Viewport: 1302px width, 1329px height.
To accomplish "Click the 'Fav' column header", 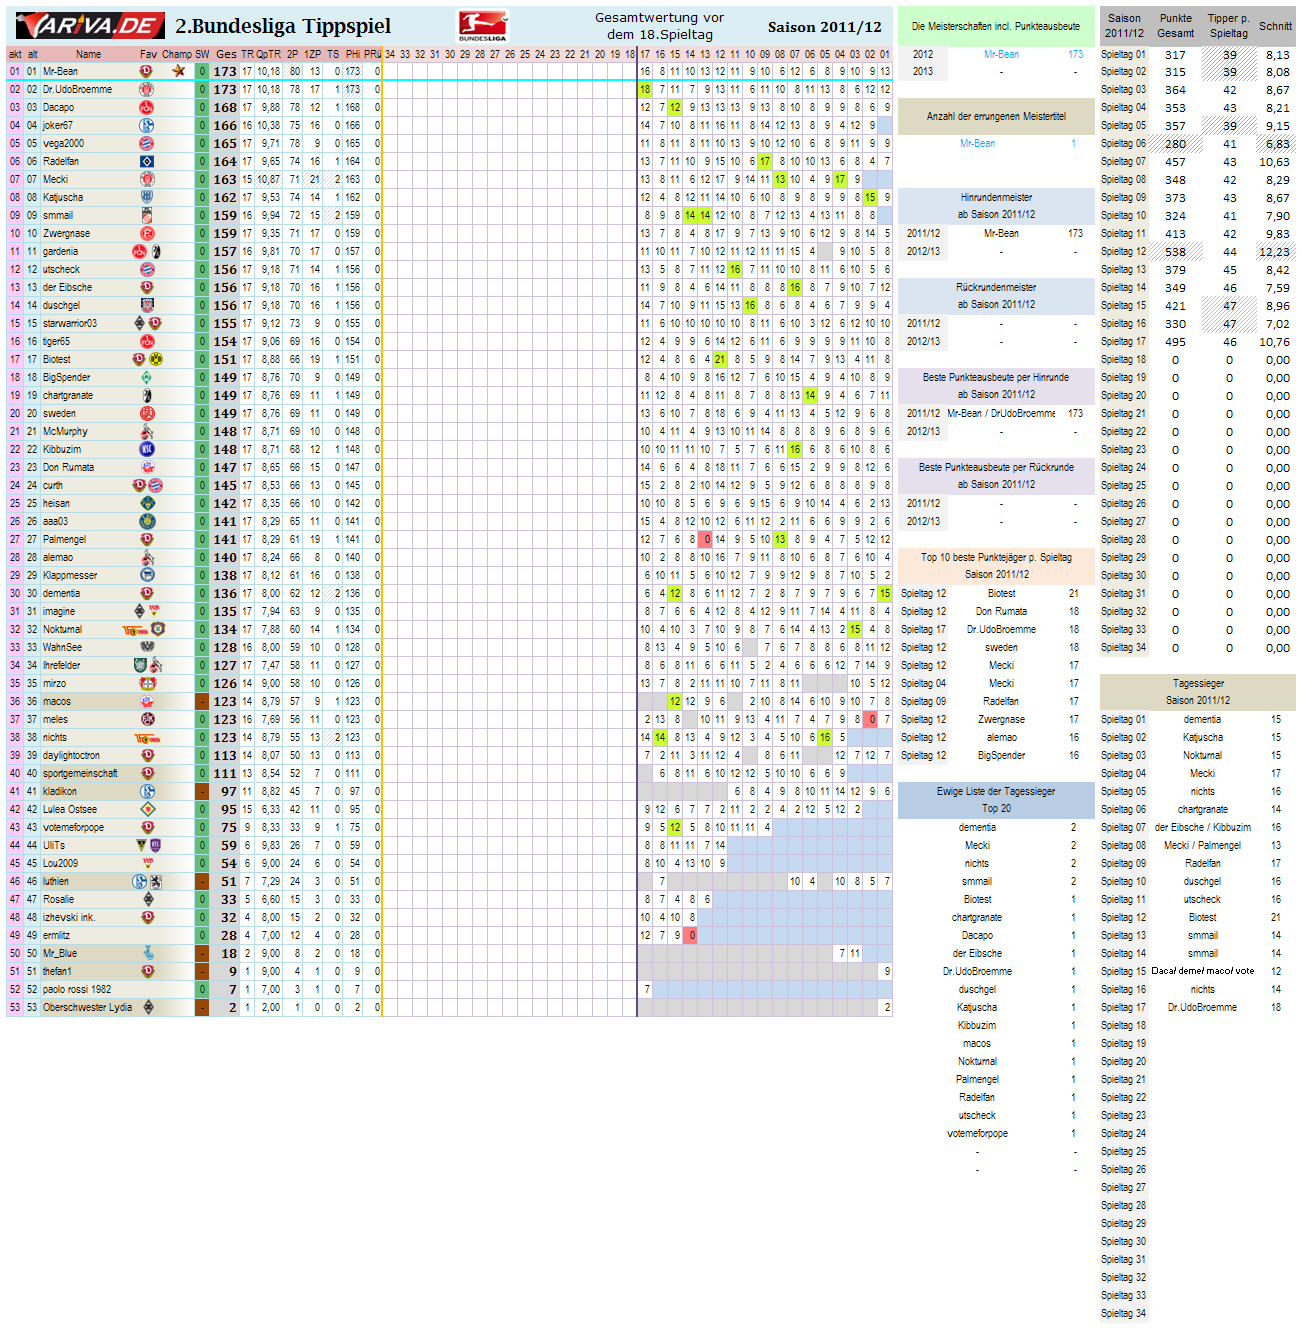I will pyautogui.click(x=148, y=54).
